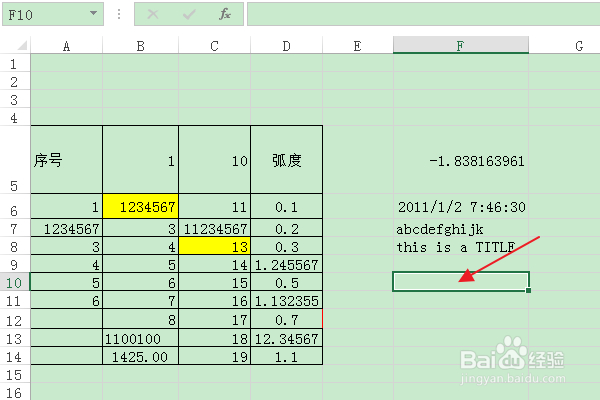Click the Cancel (X) formula bar icon

pos(153,15)
